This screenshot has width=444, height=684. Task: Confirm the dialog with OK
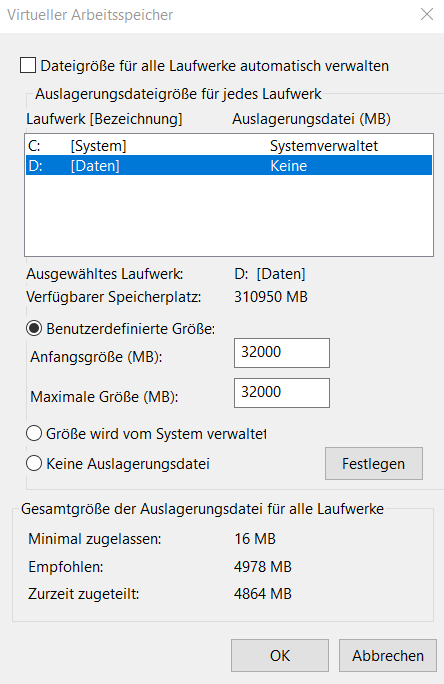coord(280,656)
